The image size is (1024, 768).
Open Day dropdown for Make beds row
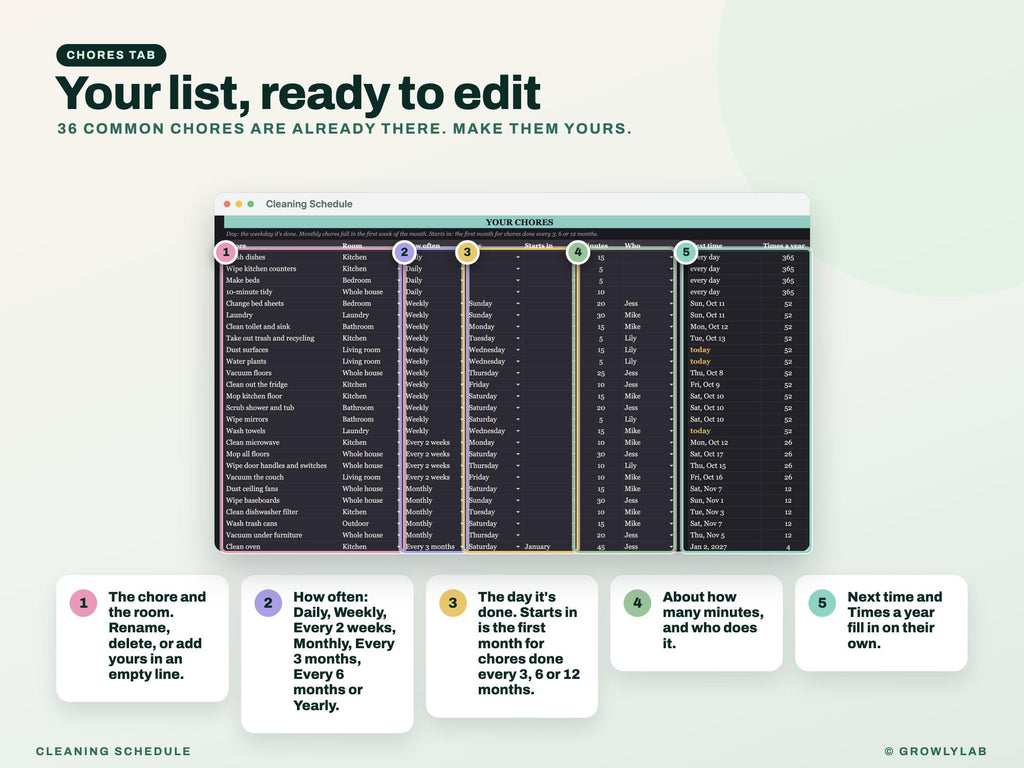click(518, 281)
